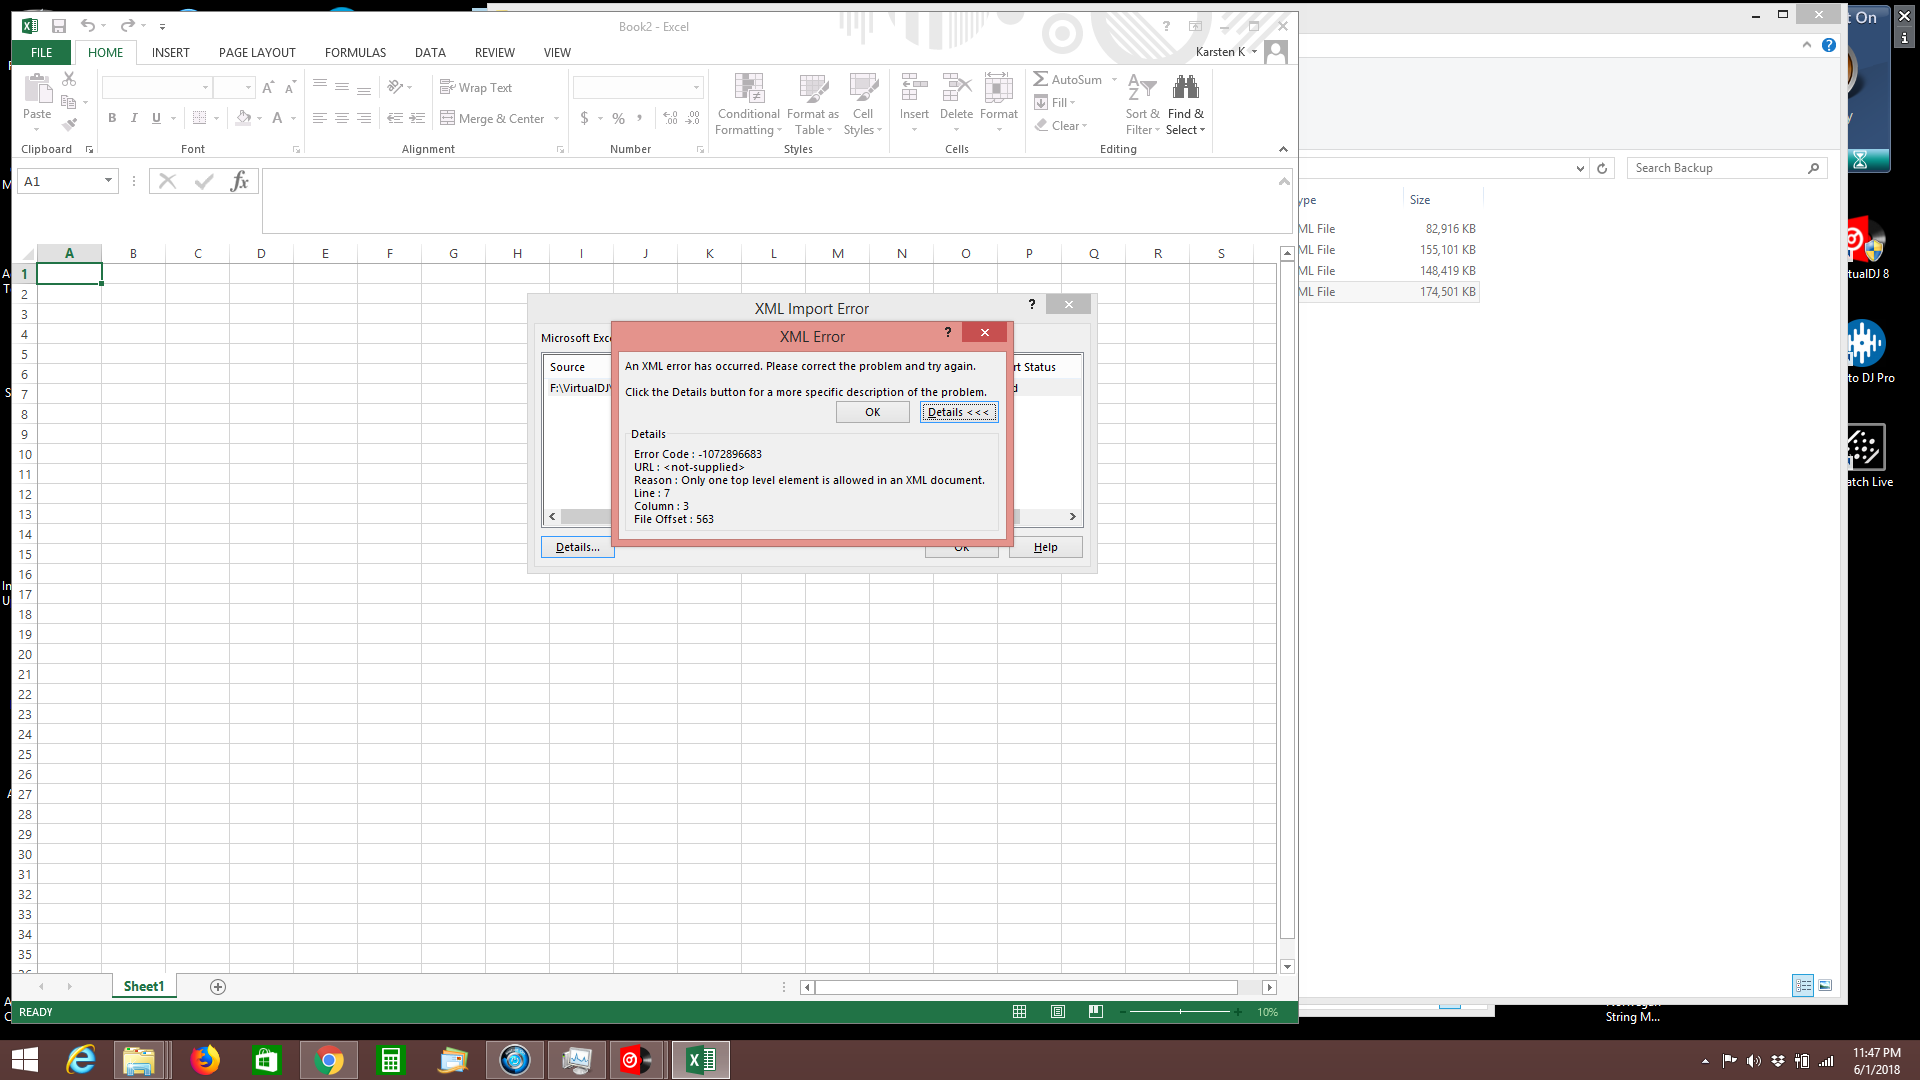Click the AutoSum sigma icon
Viewport: 1920px width, 1080px height.
click(x=1041, y=79)
